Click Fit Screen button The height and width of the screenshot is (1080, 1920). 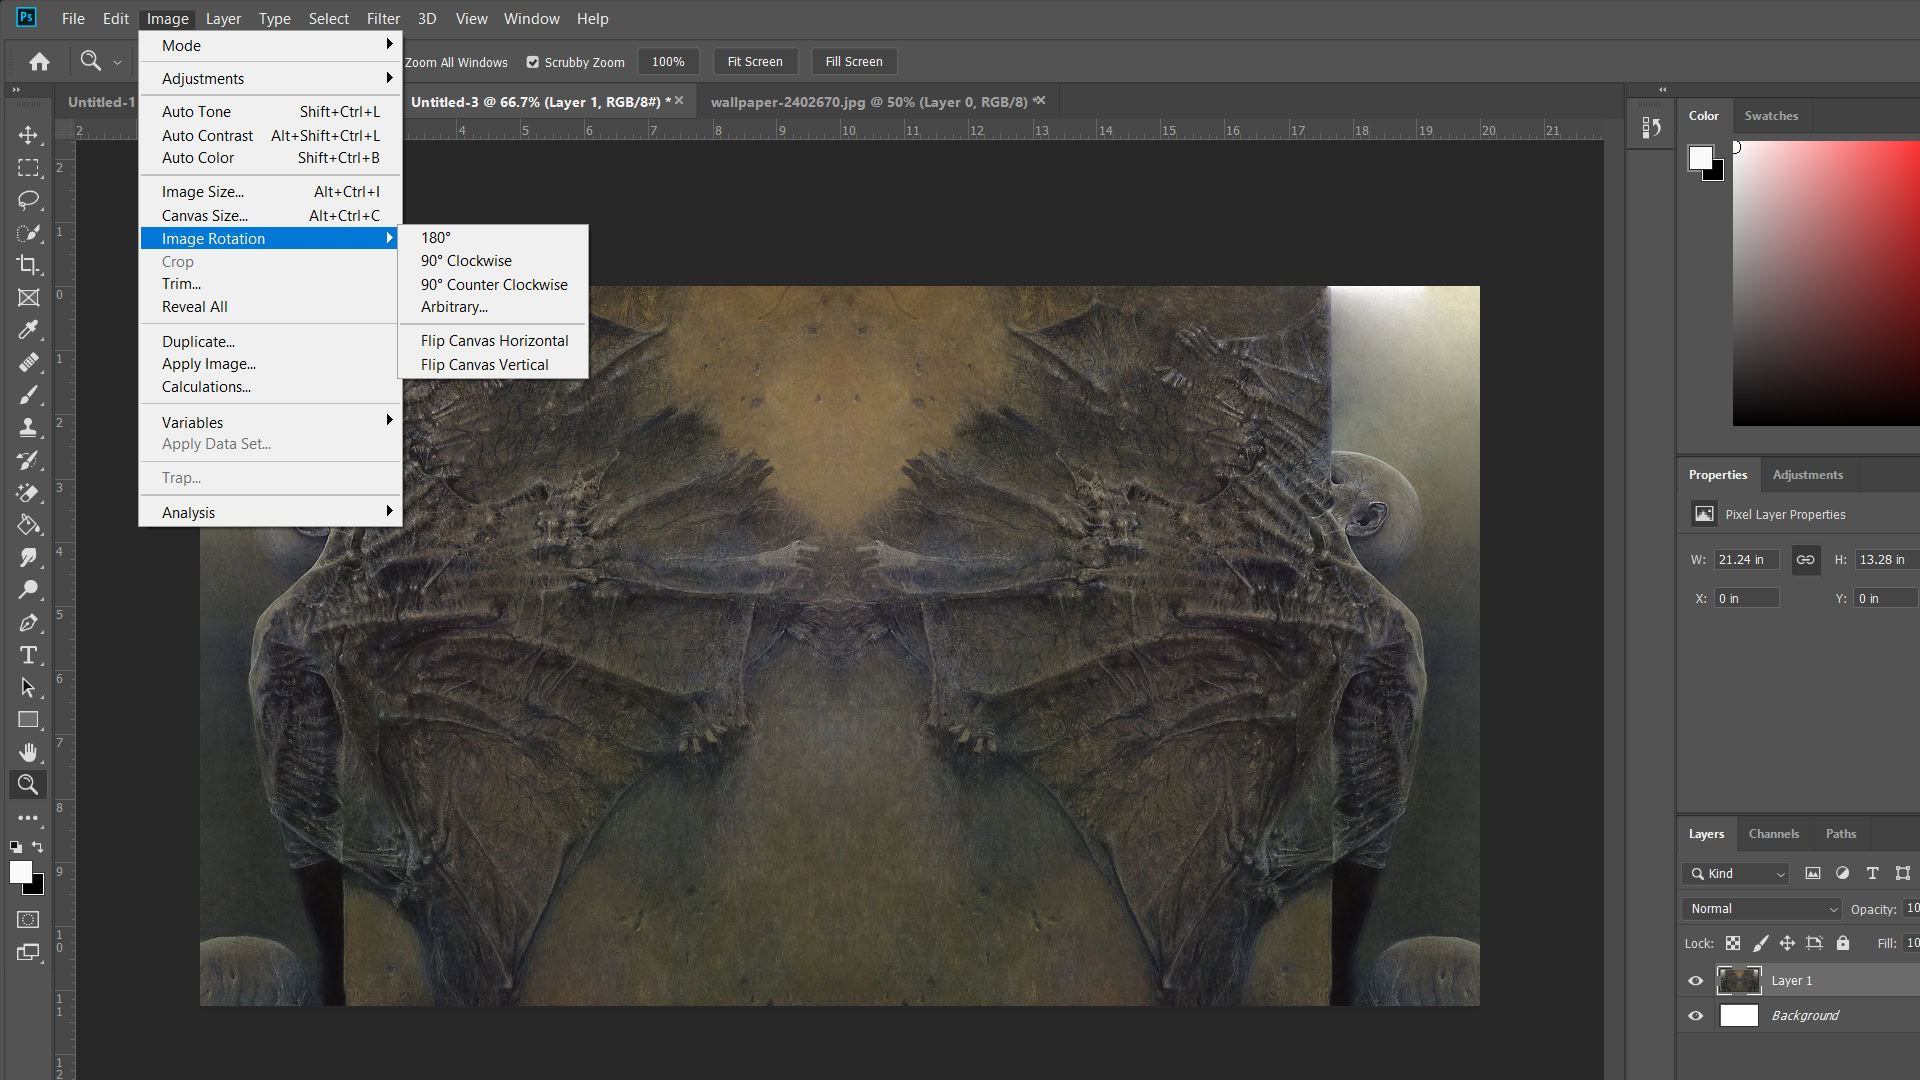(x=754, y=61)
